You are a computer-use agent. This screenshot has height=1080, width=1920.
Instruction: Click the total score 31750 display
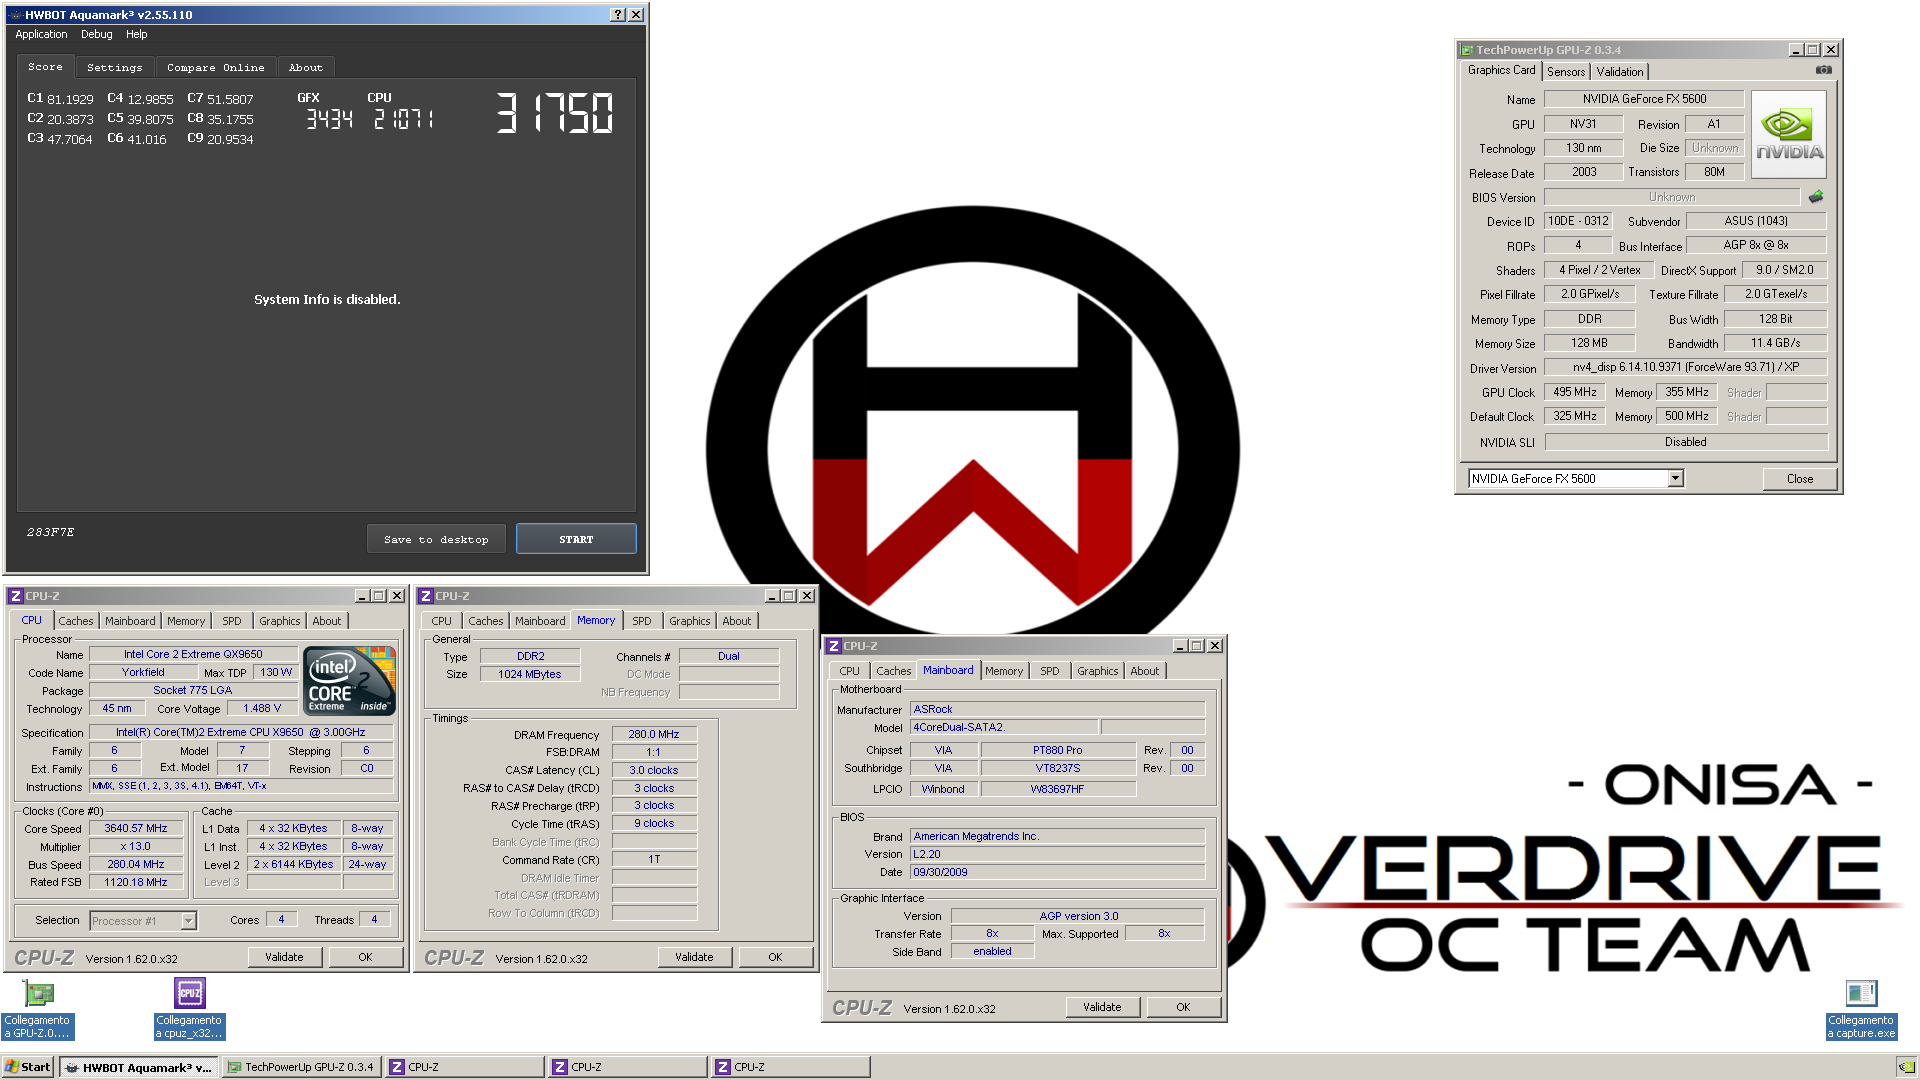pyautogui.click(x=555, y=113)
